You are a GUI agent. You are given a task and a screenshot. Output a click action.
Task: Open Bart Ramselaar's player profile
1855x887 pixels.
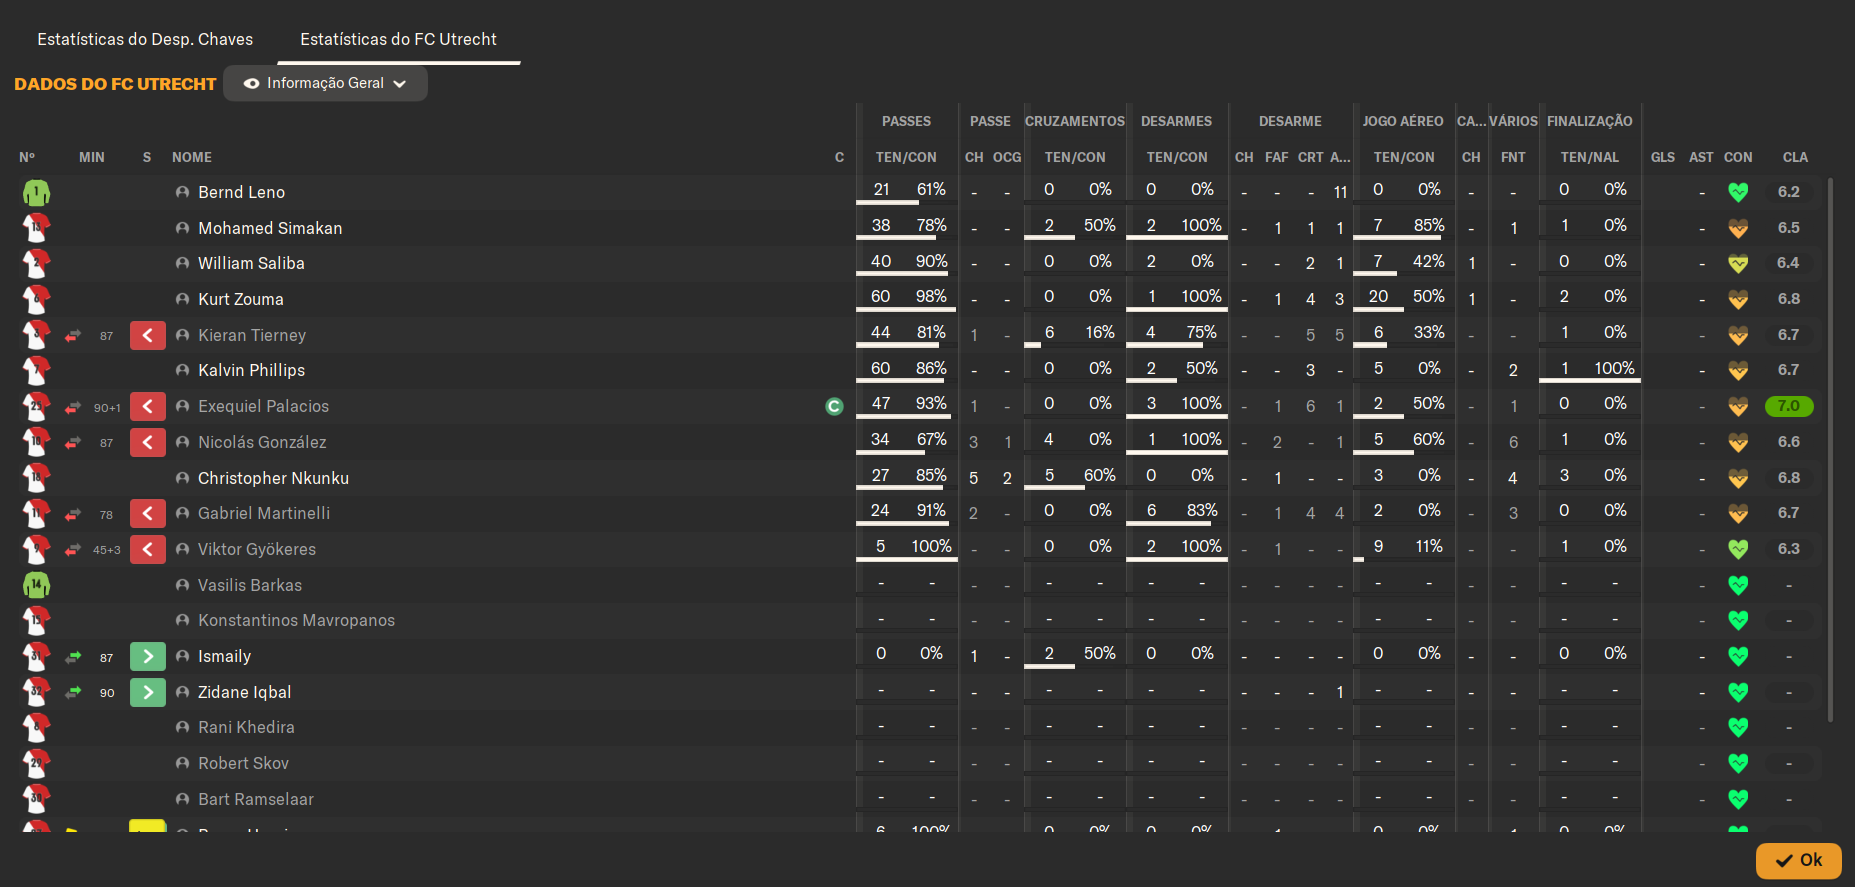pyautogui.click(x=256, y=799)
